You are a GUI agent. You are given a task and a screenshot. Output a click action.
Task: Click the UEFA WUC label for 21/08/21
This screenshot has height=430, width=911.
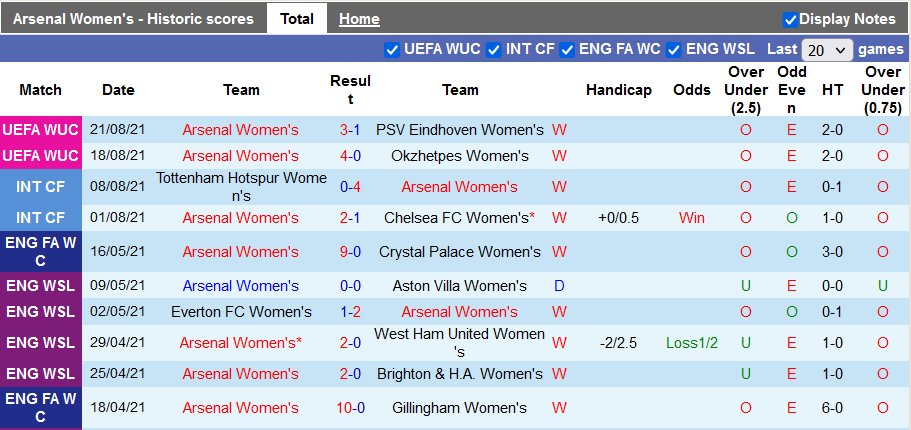[x=41, y=130]
